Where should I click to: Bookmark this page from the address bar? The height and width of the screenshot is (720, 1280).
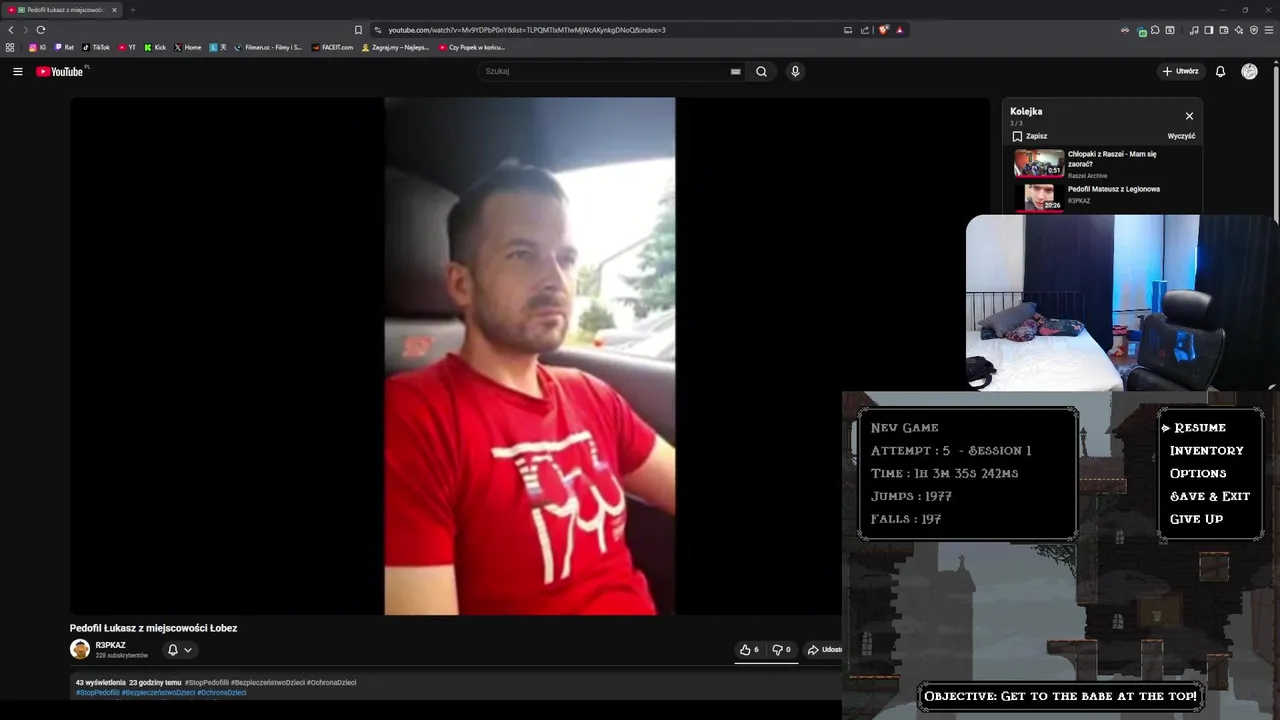[x=358, y=30]
